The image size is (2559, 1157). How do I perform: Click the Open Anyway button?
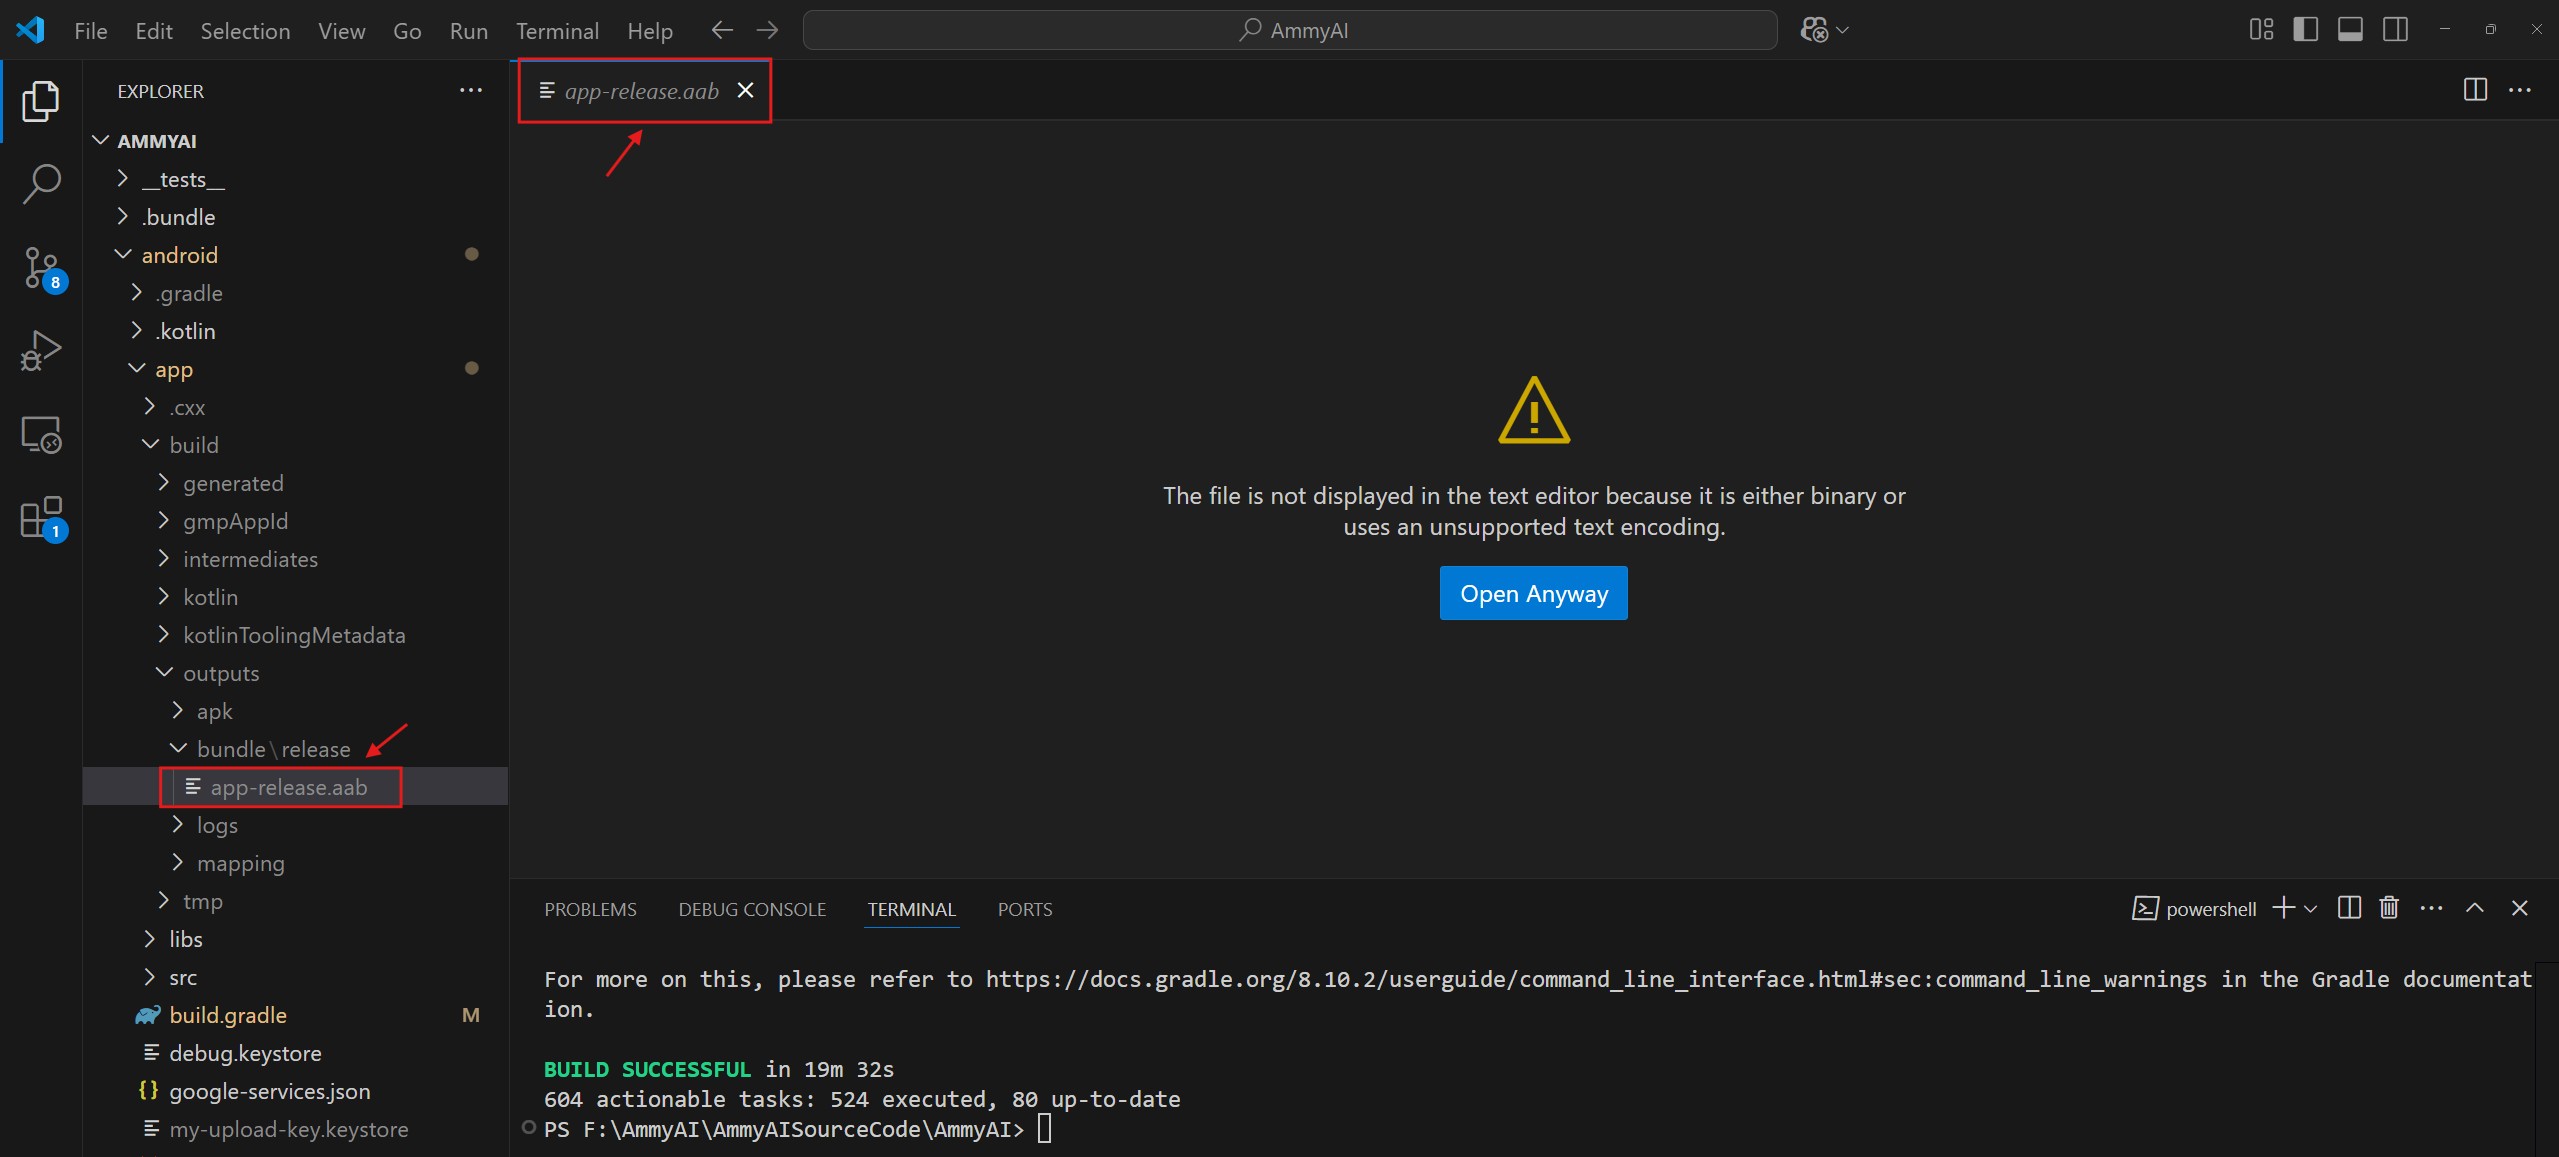pos(1533,593)
